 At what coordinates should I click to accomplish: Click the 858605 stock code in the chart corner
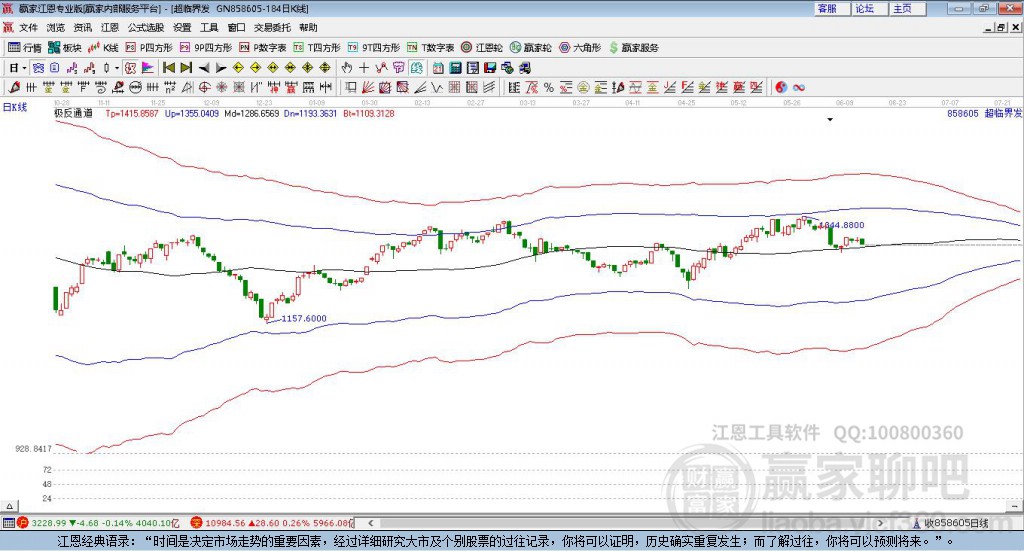963,113
